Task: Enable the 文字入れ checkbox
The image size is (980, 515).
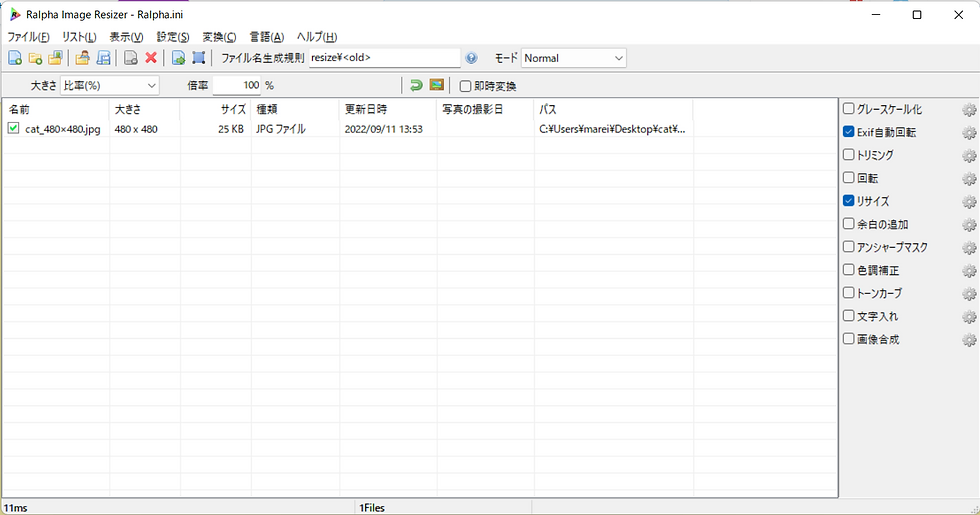Action: click(x=848, y=316)
